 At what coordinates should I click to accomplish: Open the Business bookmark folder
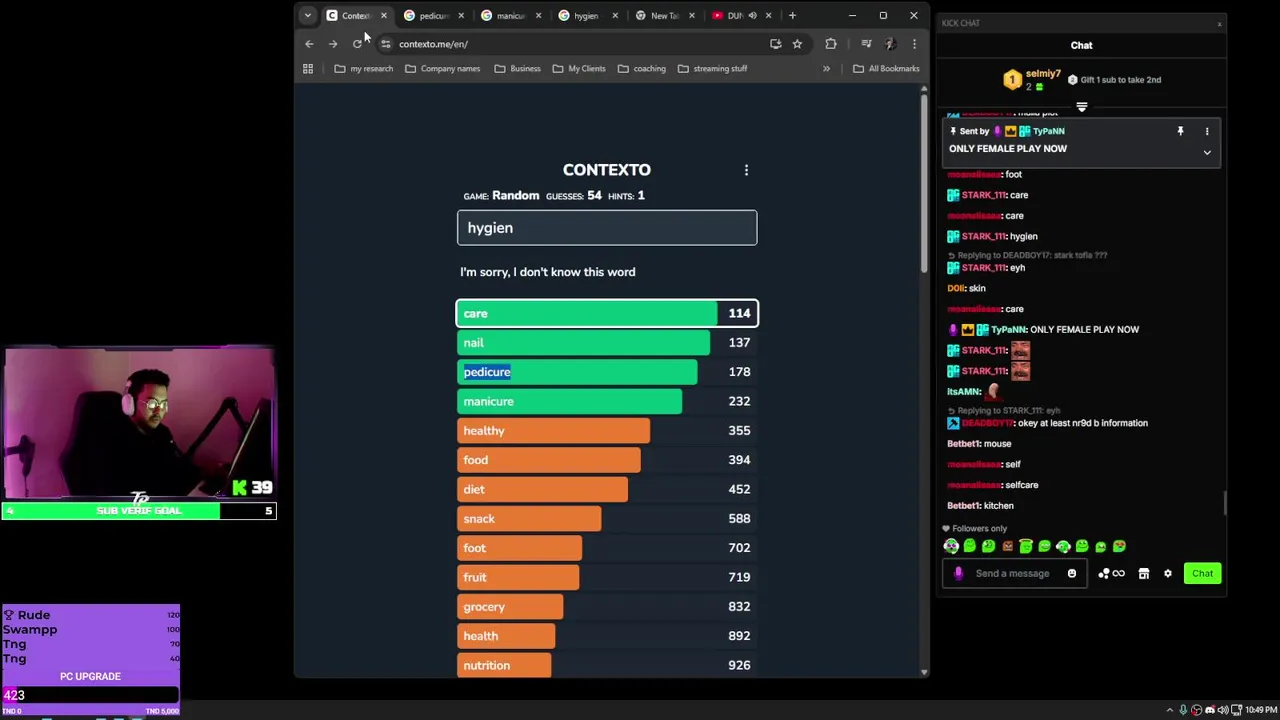517,69
